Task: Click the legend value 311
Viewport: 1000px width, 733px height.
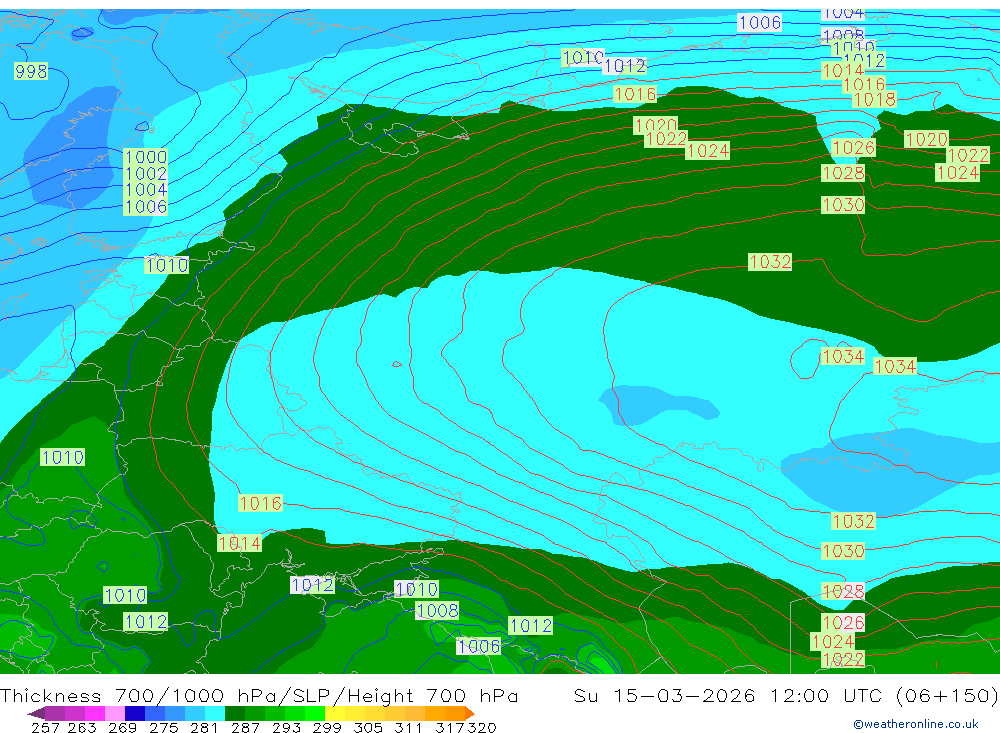Action: (x=408, y=727)
